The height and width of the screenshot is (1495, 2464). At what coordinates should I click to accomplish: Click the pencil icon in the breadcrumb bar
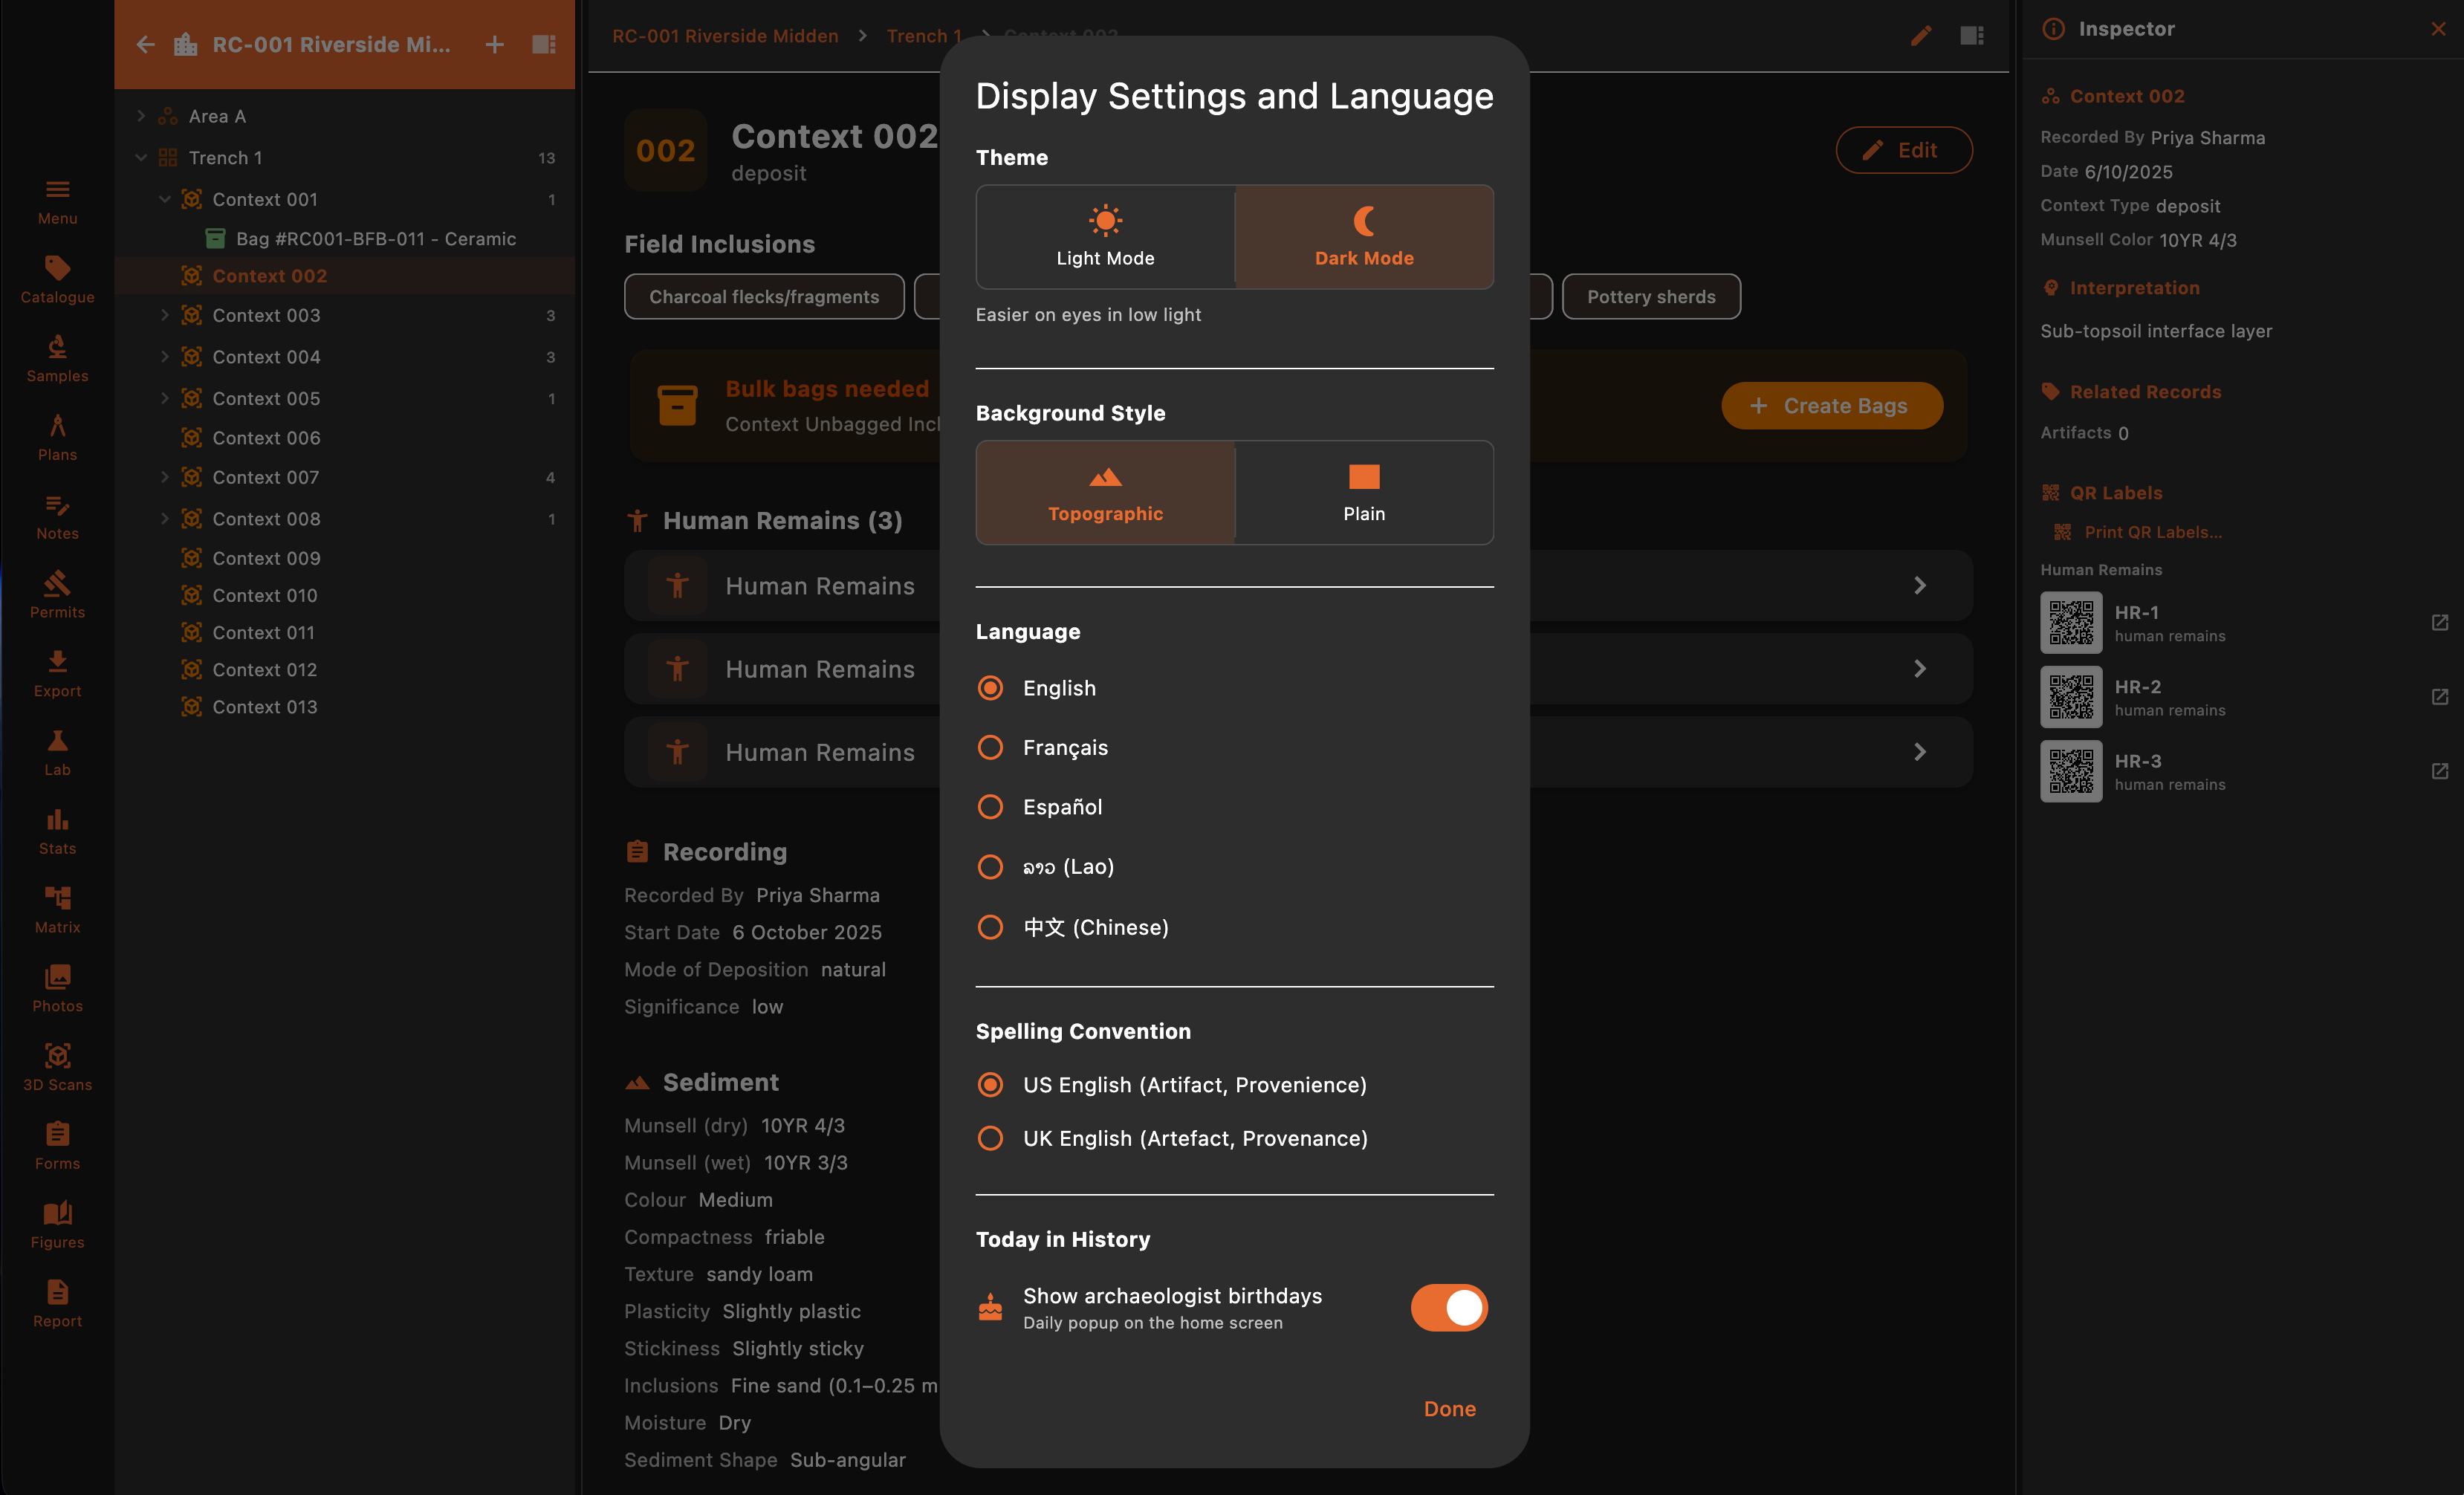(1921, 36)
